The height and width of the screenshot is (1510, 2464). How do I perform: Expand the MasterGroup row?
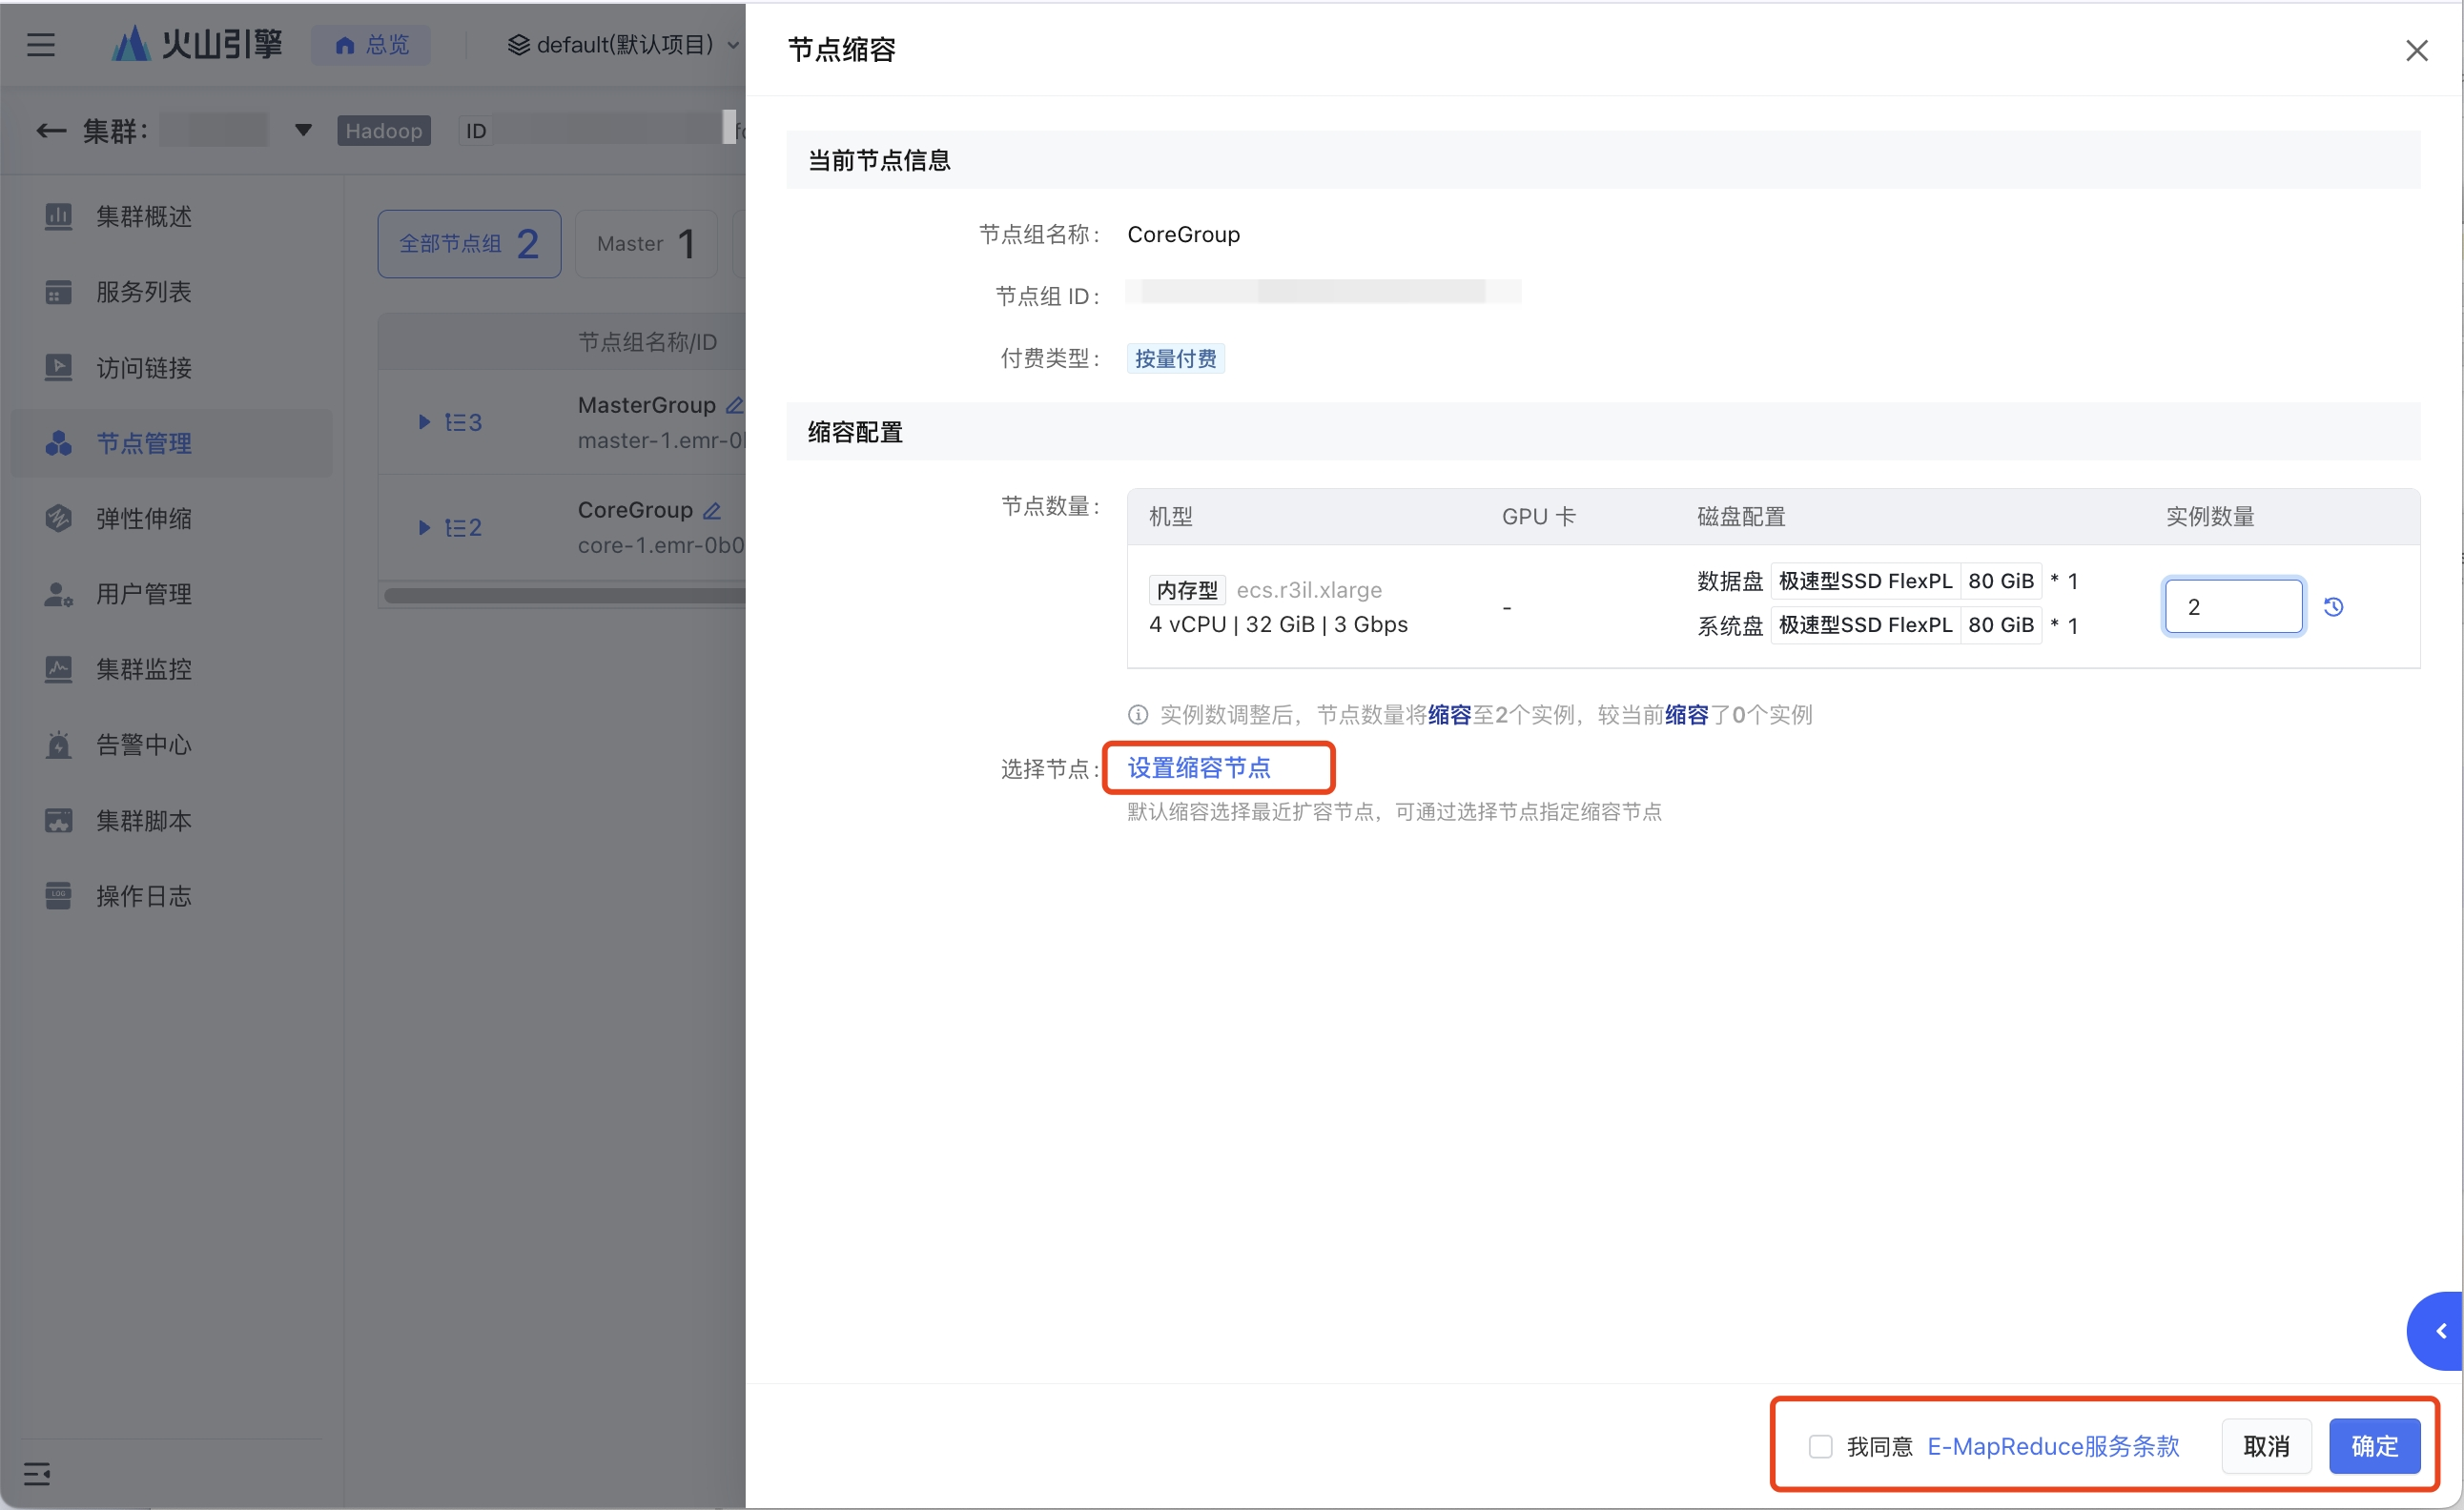[424, 422]
